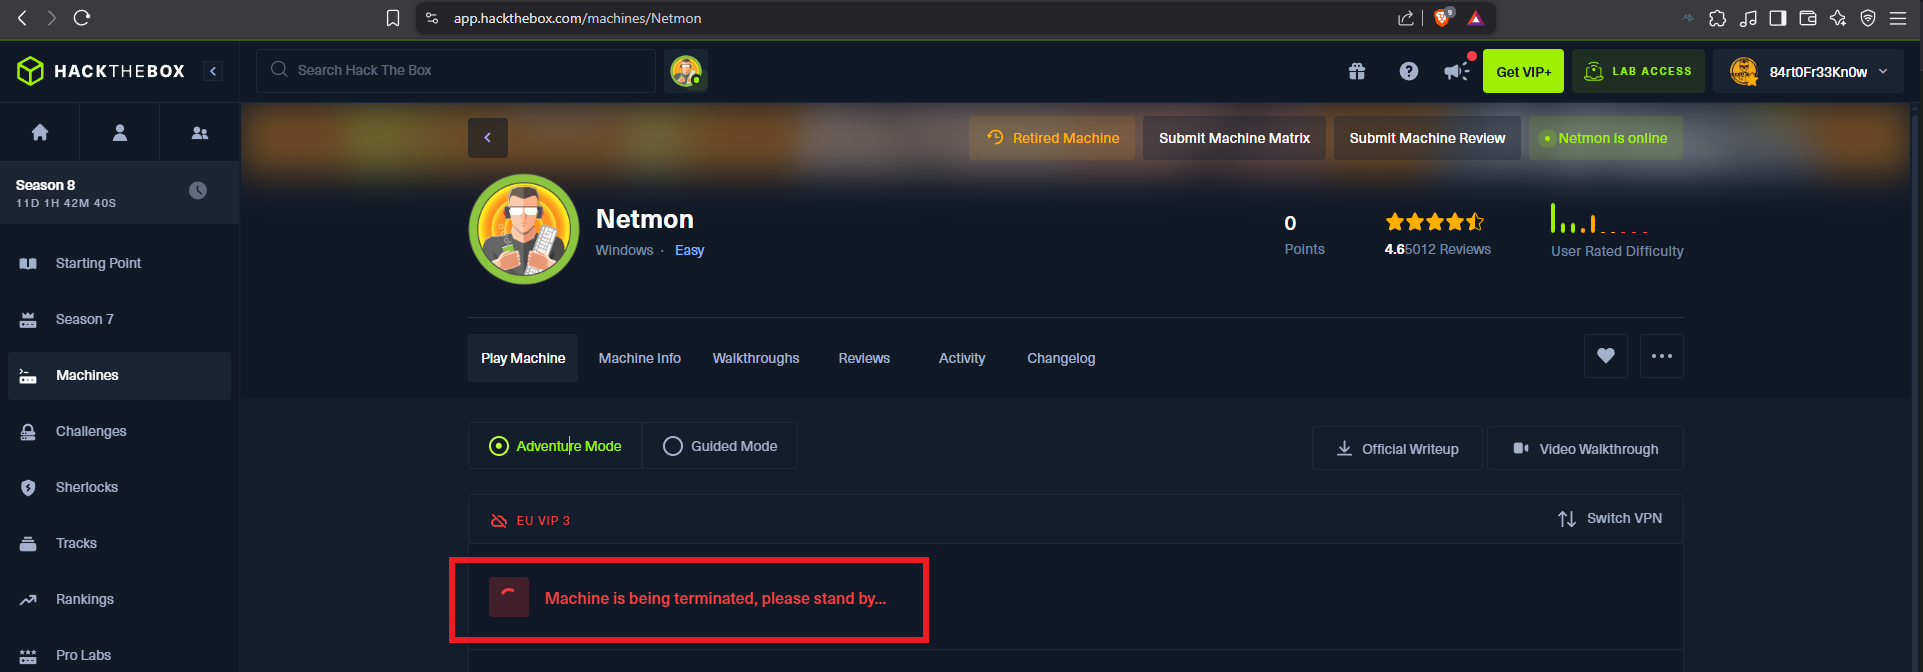This screenshot has width=1923, height=672.
Task: Open the Brave shields lion icon
Action: coord(1442,18)
